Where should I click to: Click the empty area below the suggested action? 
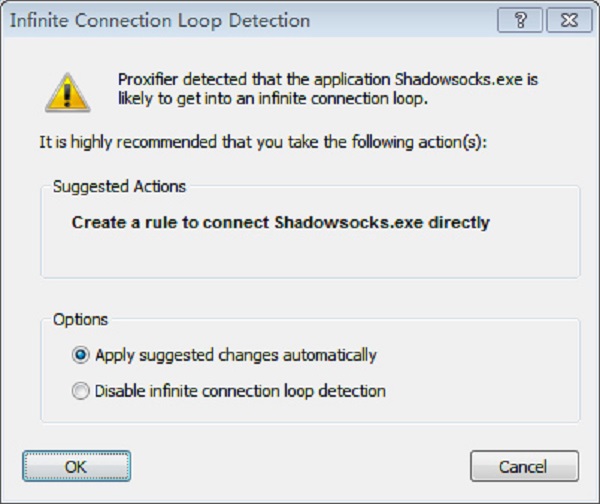pos(310,255)
